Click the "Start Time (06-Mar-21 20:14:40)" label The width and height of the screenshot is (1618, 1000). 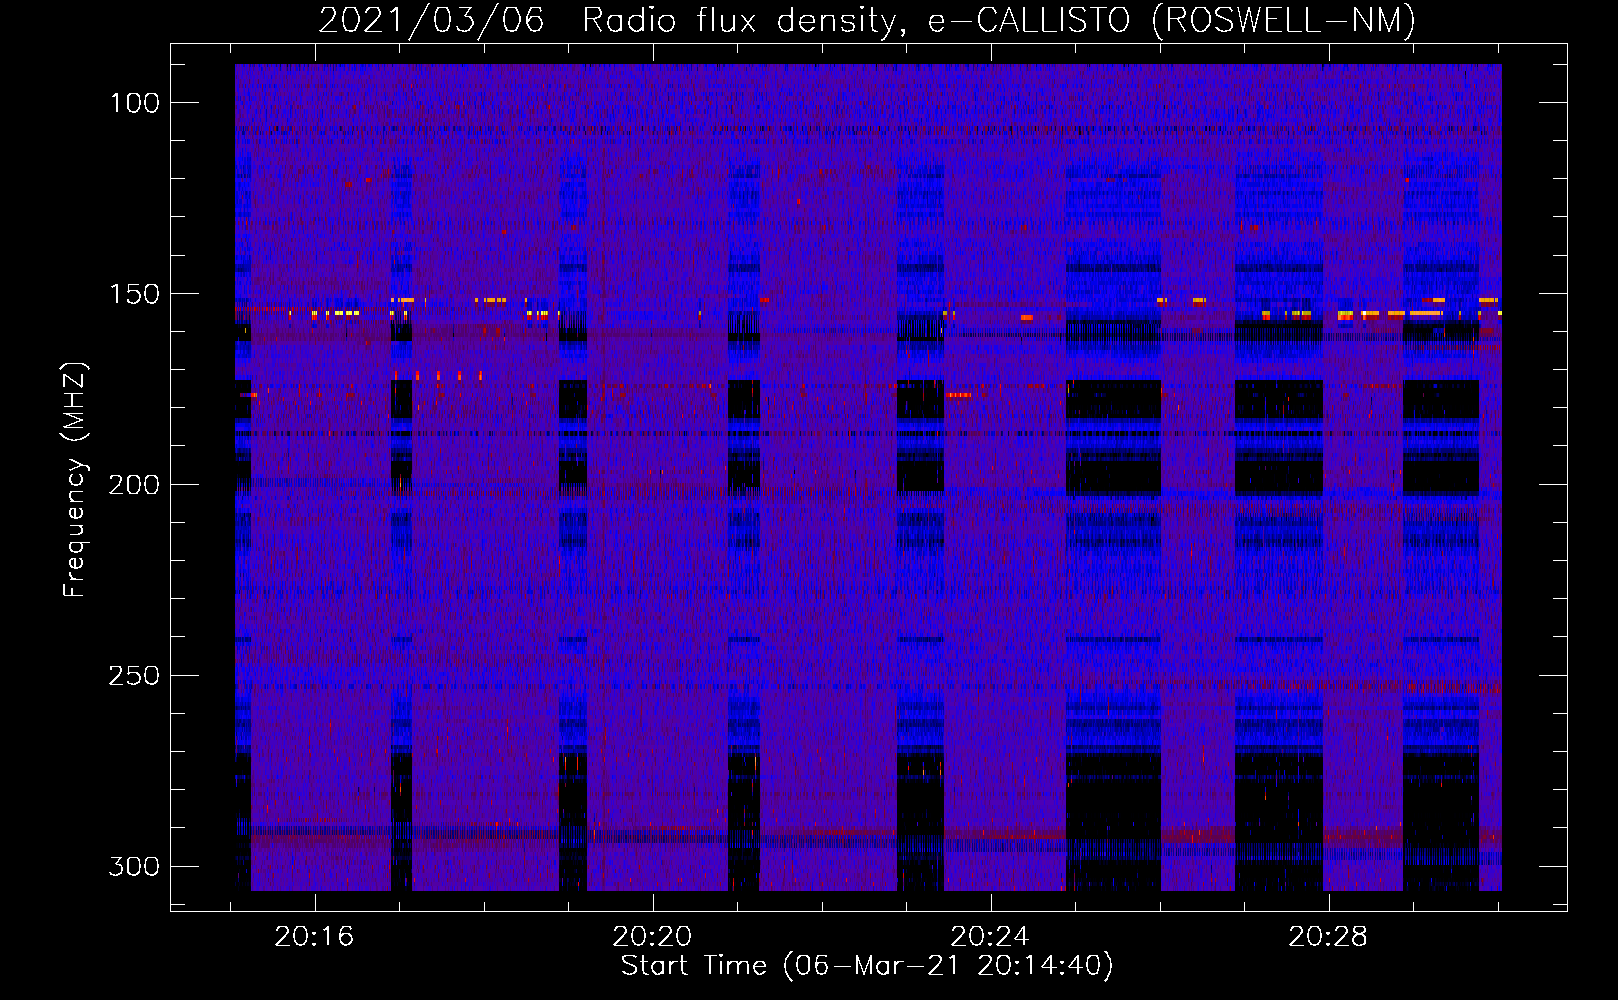(867, 966)
